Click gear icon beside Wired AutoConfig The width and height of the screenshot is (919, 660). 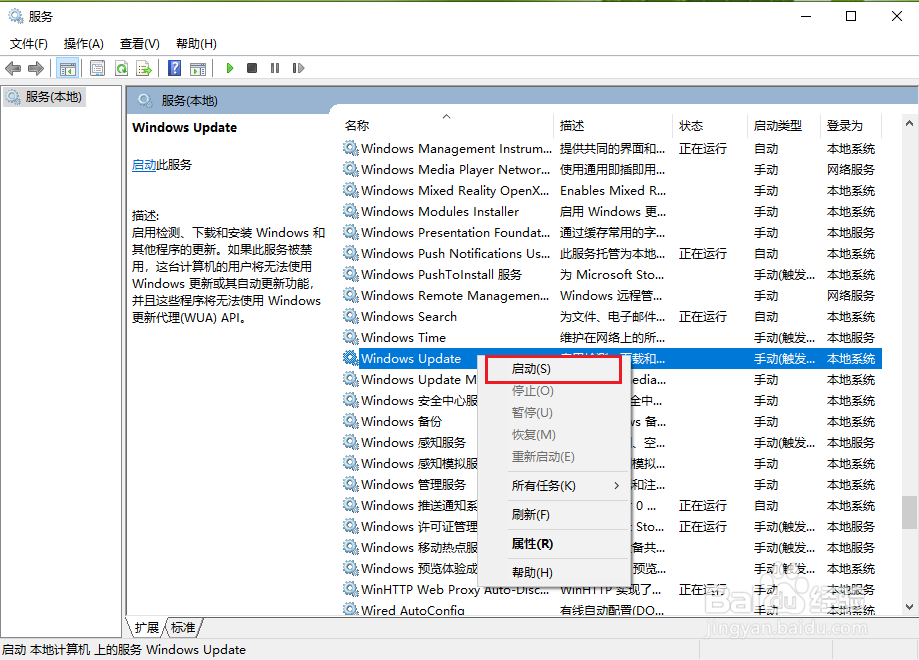point(350,610)
